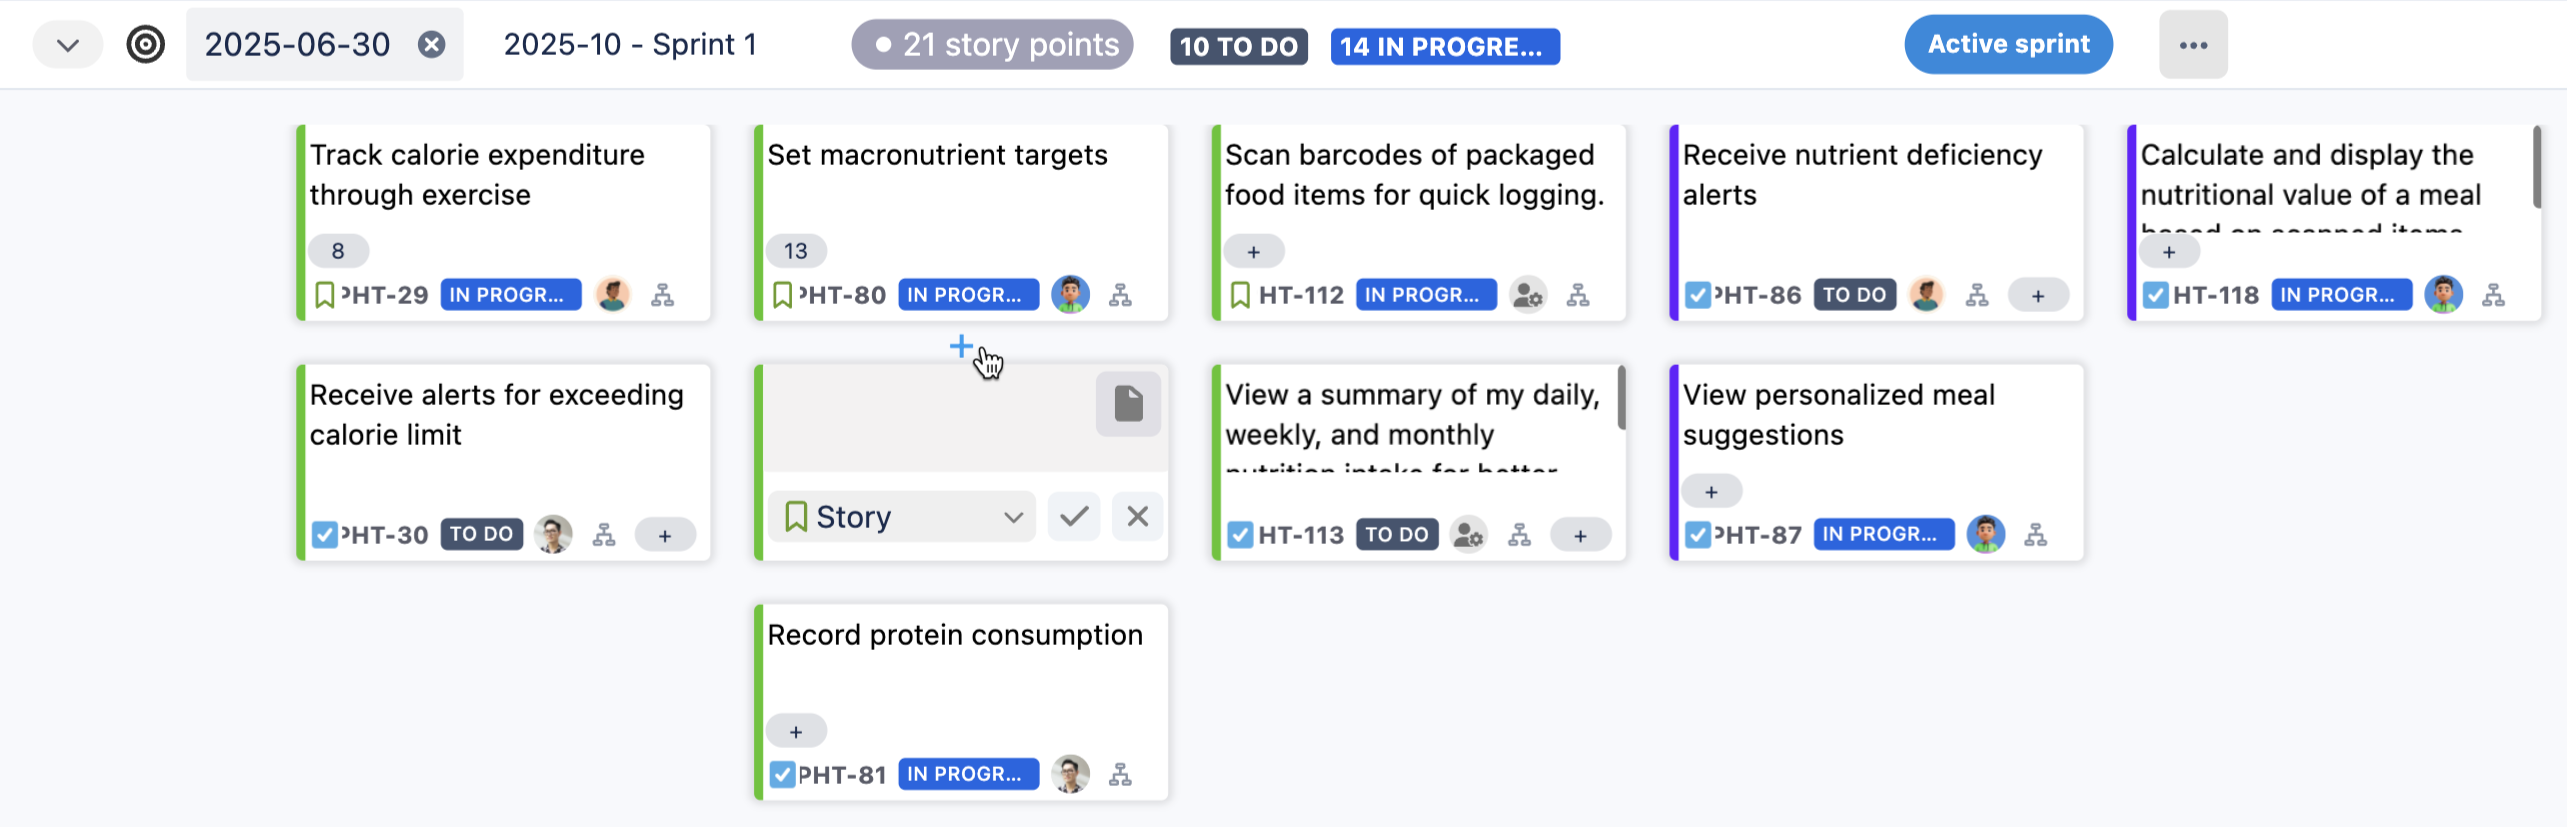This screenshot has width=2567, height=827.
Task: Open the IN PROGRESS status dropdown on HT-81
Action: tap(967, 774)
